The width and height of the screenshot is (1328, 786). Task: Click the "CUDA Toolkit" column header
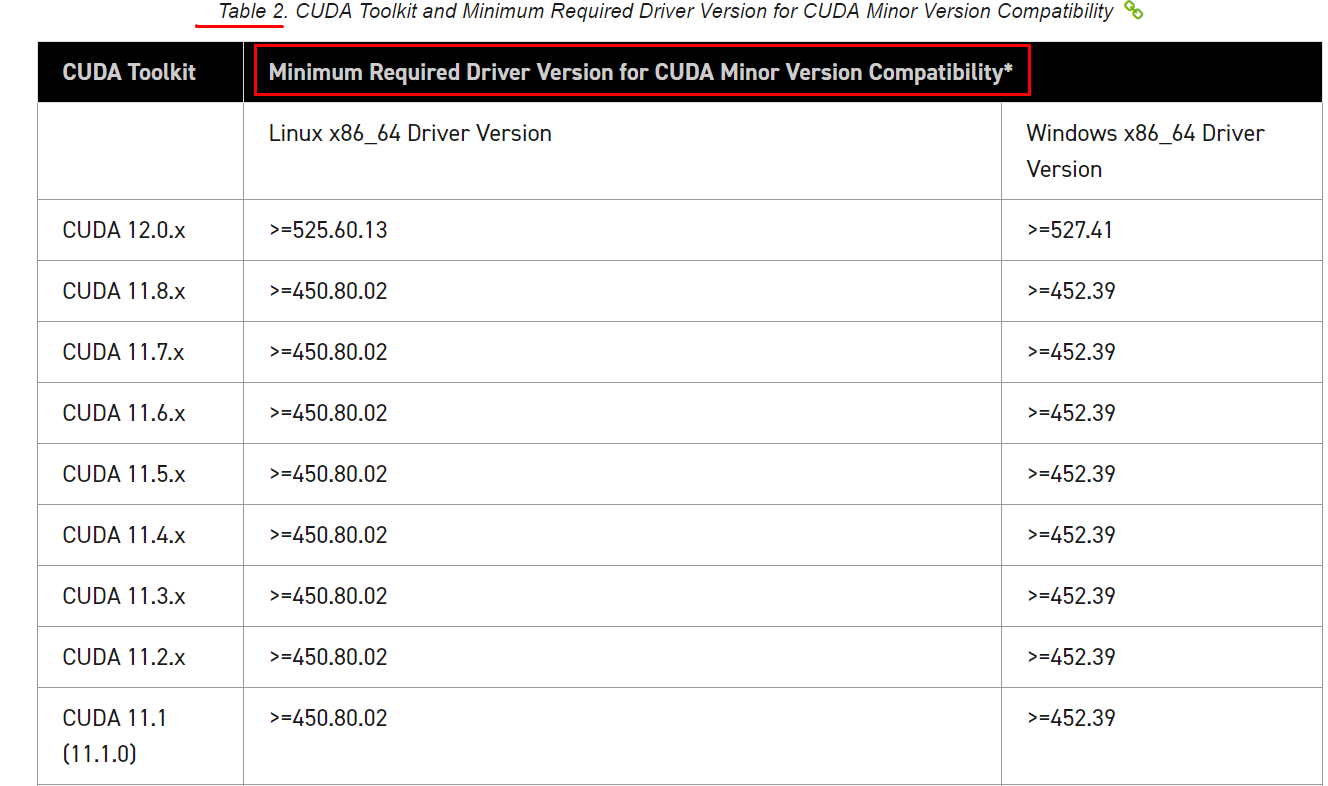(129, 72)
